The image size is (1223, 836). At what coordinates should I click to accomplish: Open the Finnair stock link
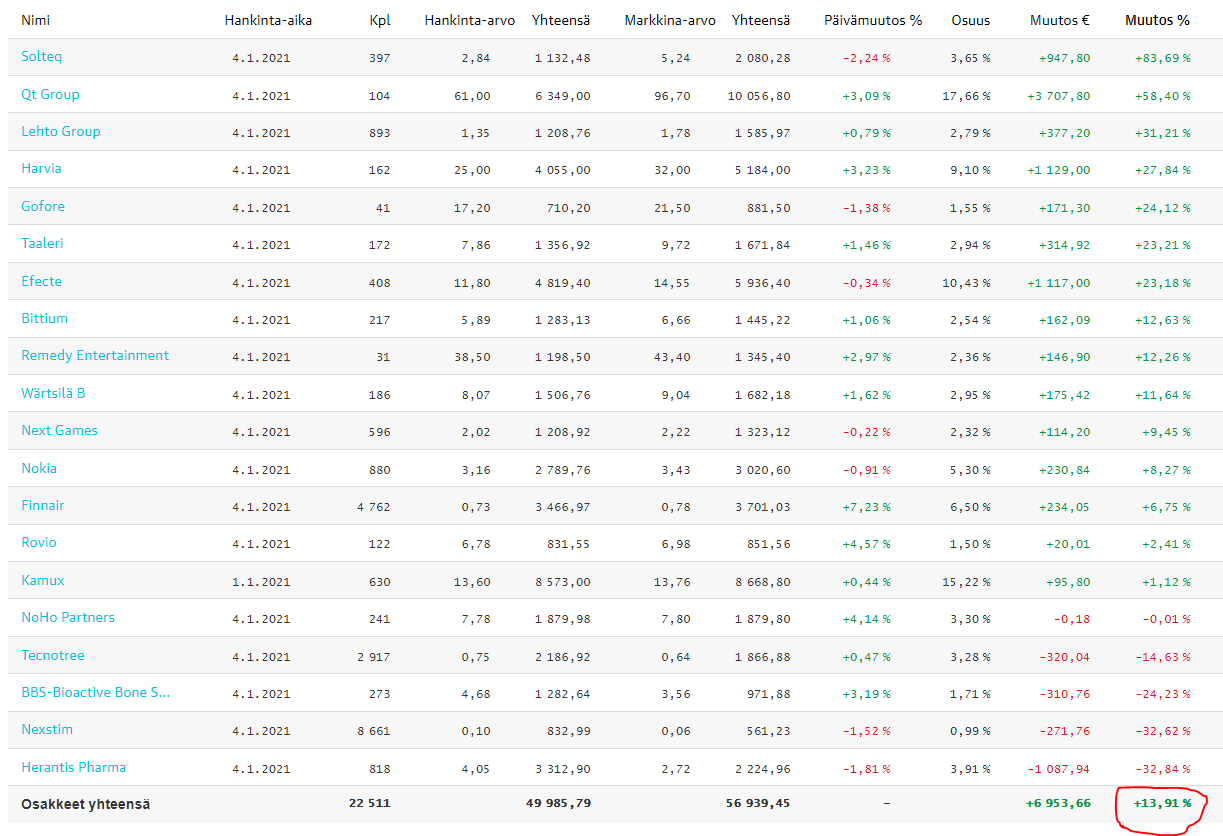[42, 505]
